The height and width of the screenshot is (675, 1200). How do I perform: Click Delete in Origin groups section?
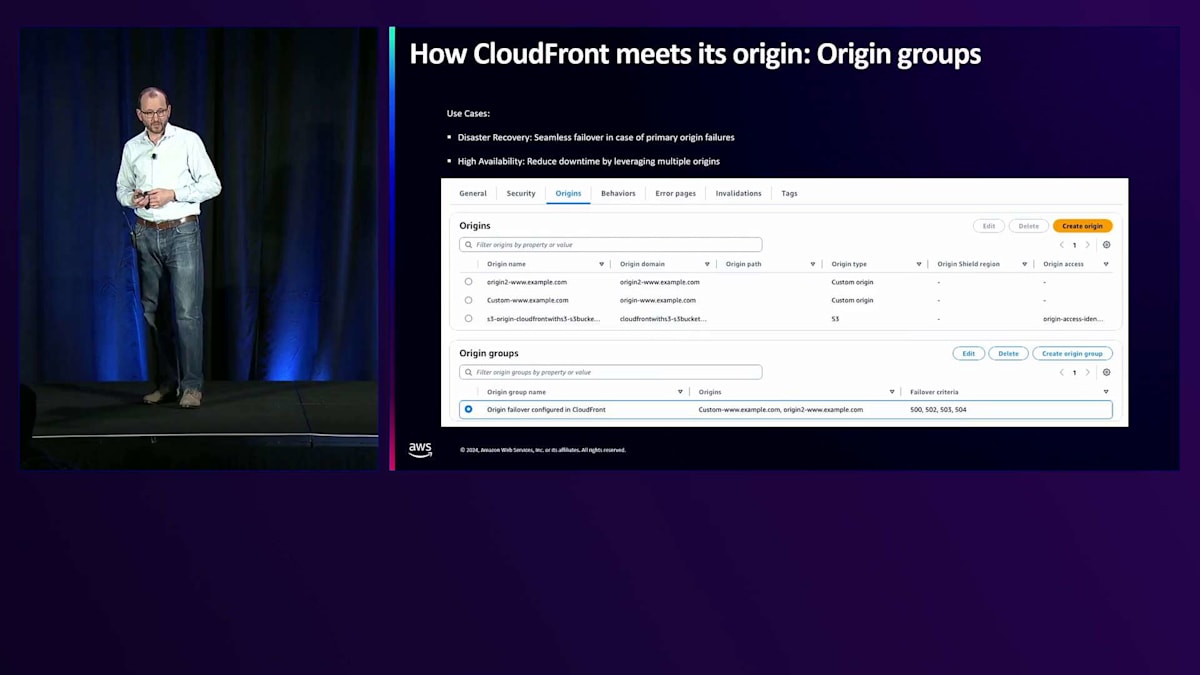click(1008, 353)
